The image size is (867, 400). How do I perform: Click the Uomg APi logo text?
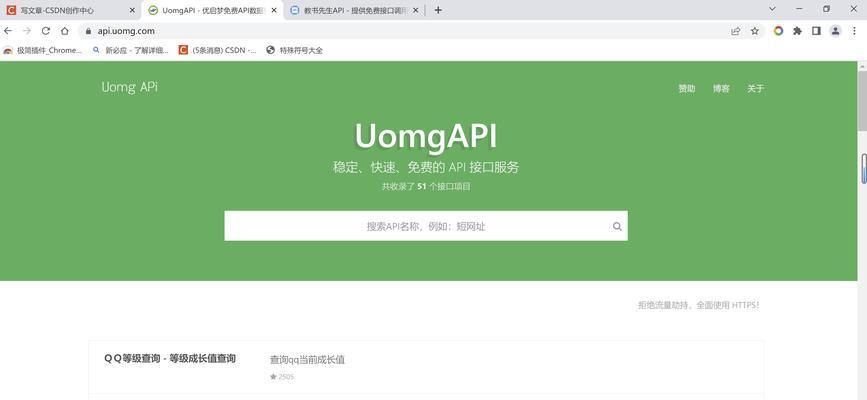click(129, 87)
